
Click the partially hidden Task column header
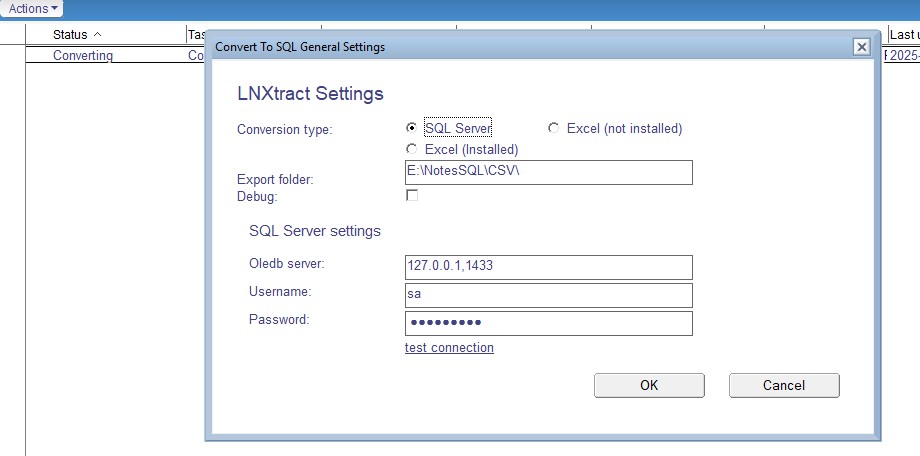(x=196, y=35)
